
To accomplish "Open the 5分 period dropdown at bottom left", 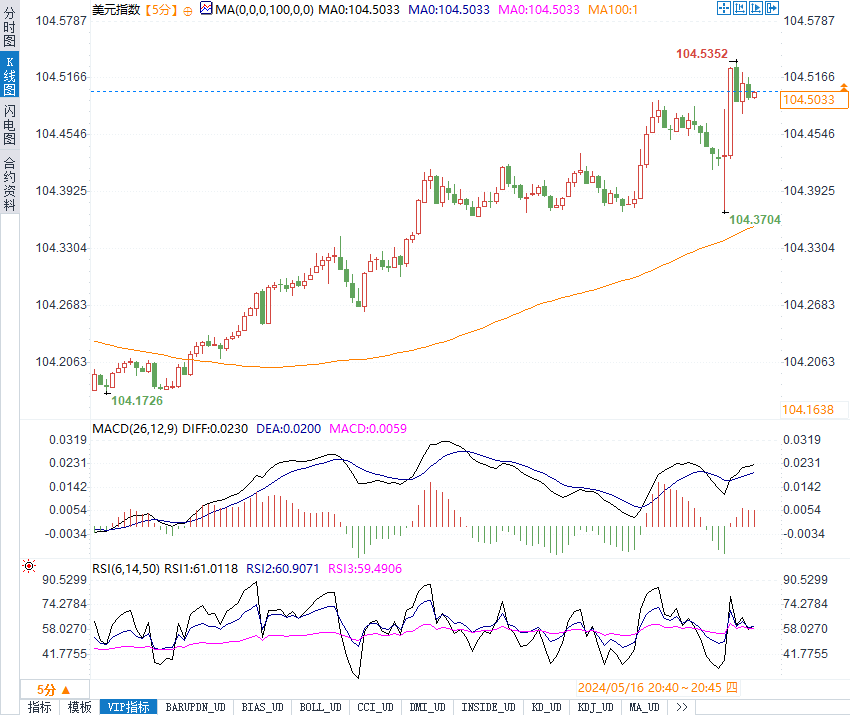I will pos(54,689).
